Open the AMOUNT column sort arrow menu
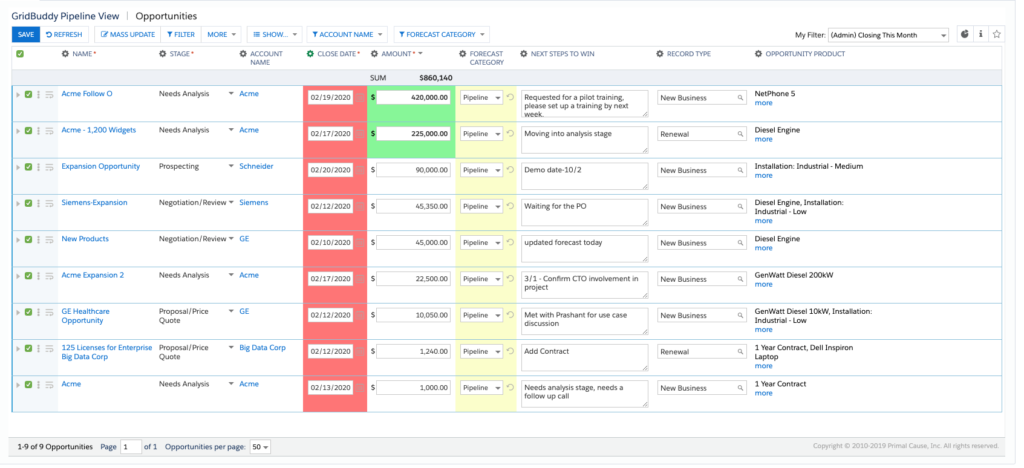1024x468 pixels. [421, 54]
